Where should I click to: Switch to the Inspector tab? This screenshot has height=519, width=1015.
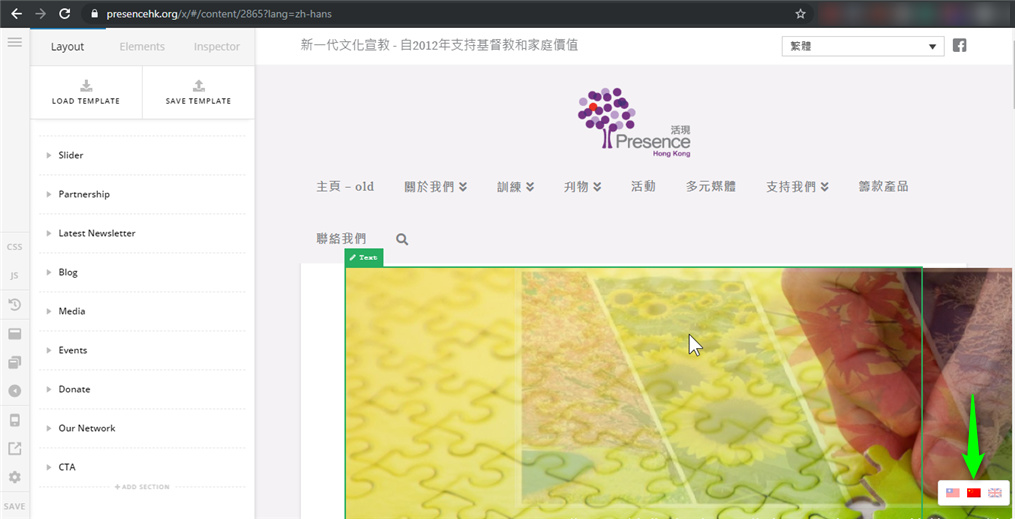217,47
